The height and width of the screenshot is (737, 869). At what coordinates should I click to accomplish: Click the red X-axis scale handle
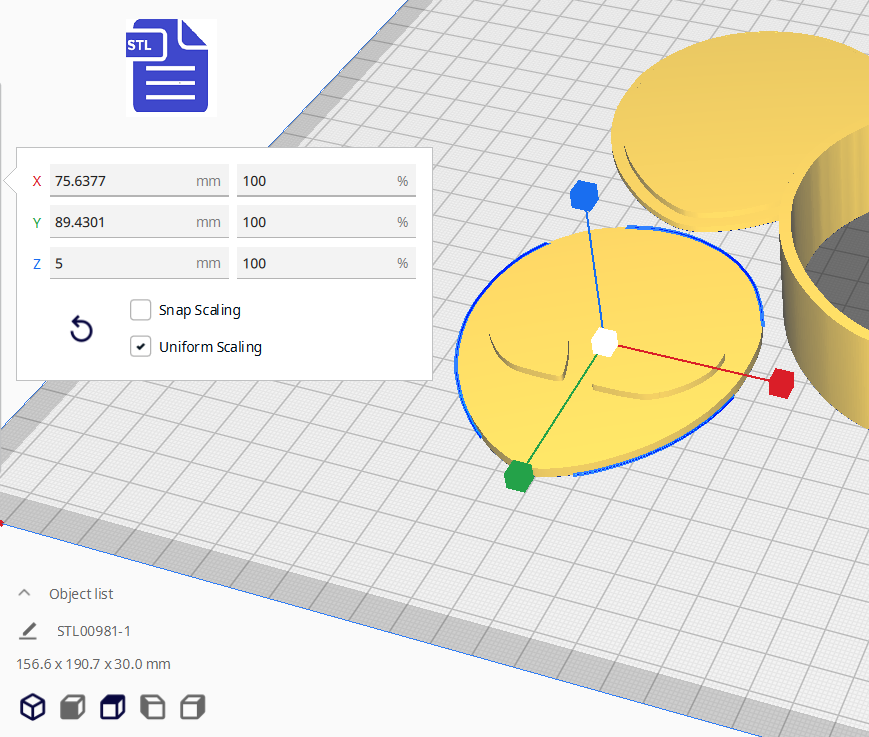click(781, 382)
